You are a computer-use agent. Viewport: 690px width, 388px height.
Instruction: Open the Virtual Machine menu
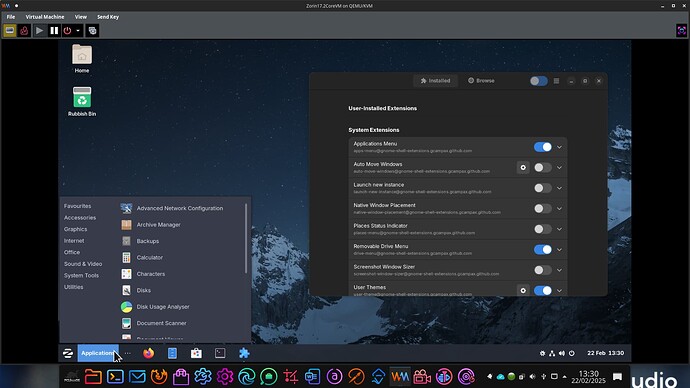[x=45, y=17]
